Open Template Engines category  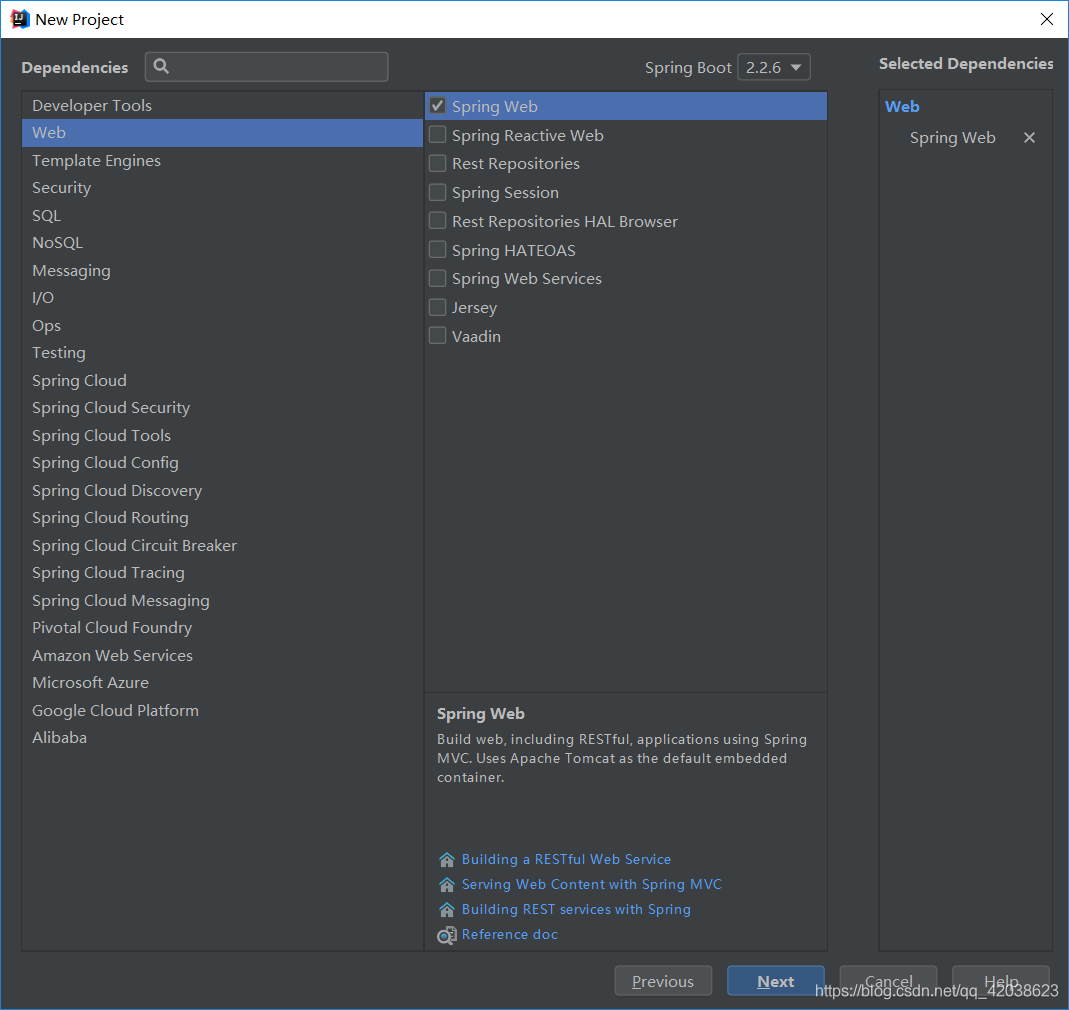pos(222,160)
